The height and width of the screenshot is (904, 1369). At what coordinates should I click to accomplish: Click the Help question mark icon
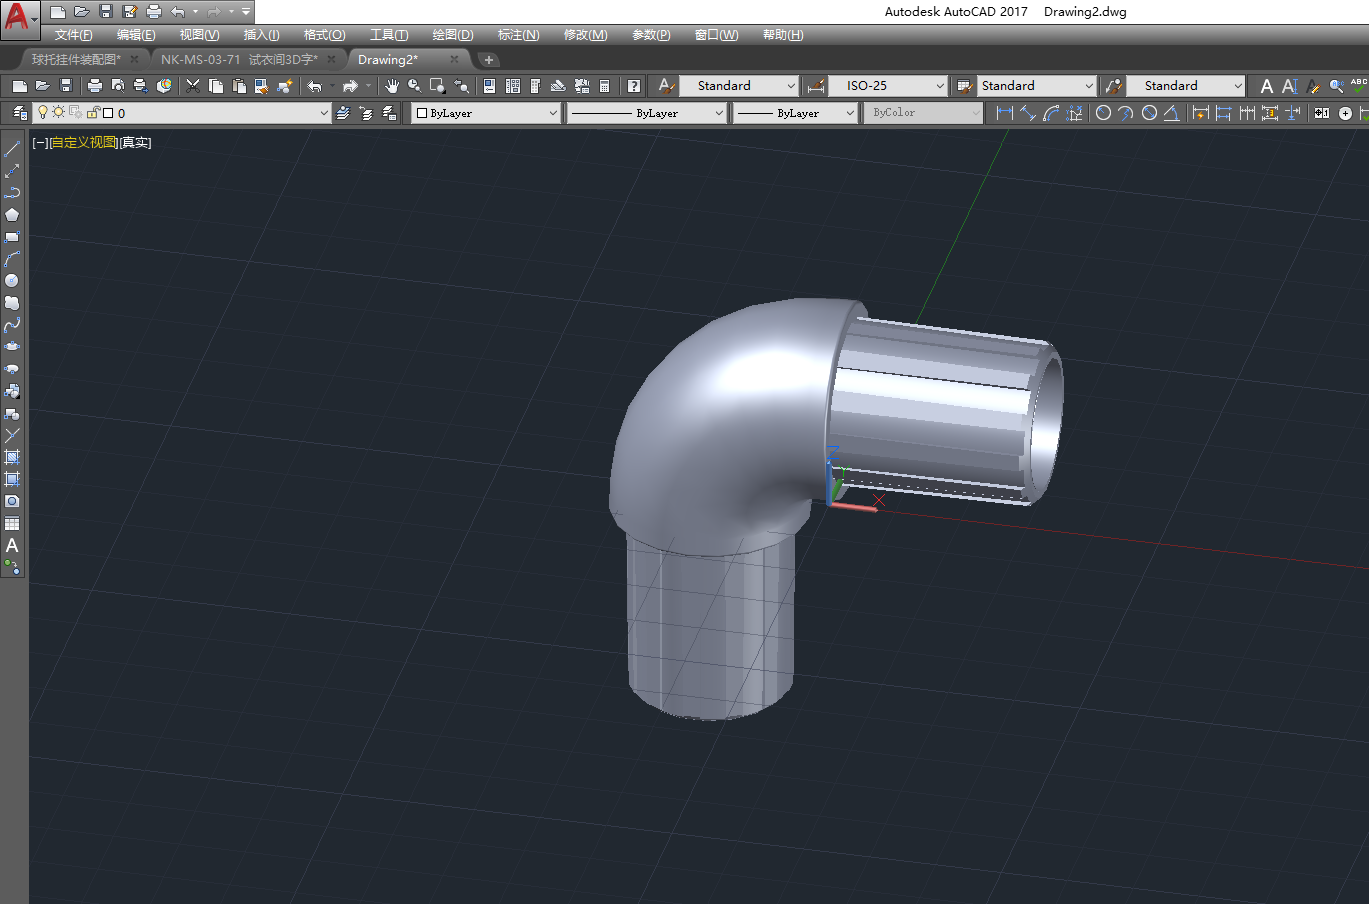click(634, 86)
